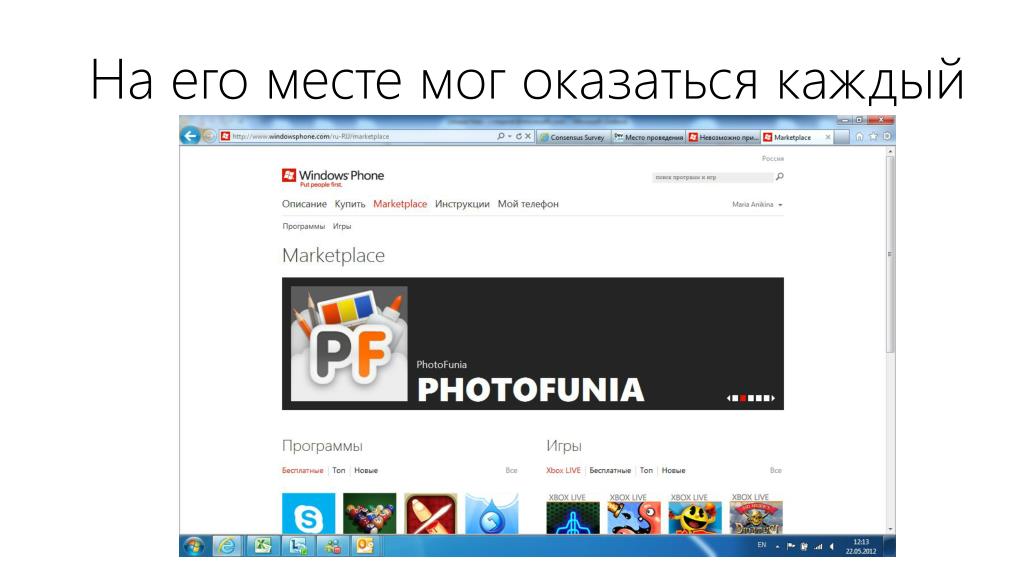
Task: Click the site search magnifier icon
Action: [779, 176]
